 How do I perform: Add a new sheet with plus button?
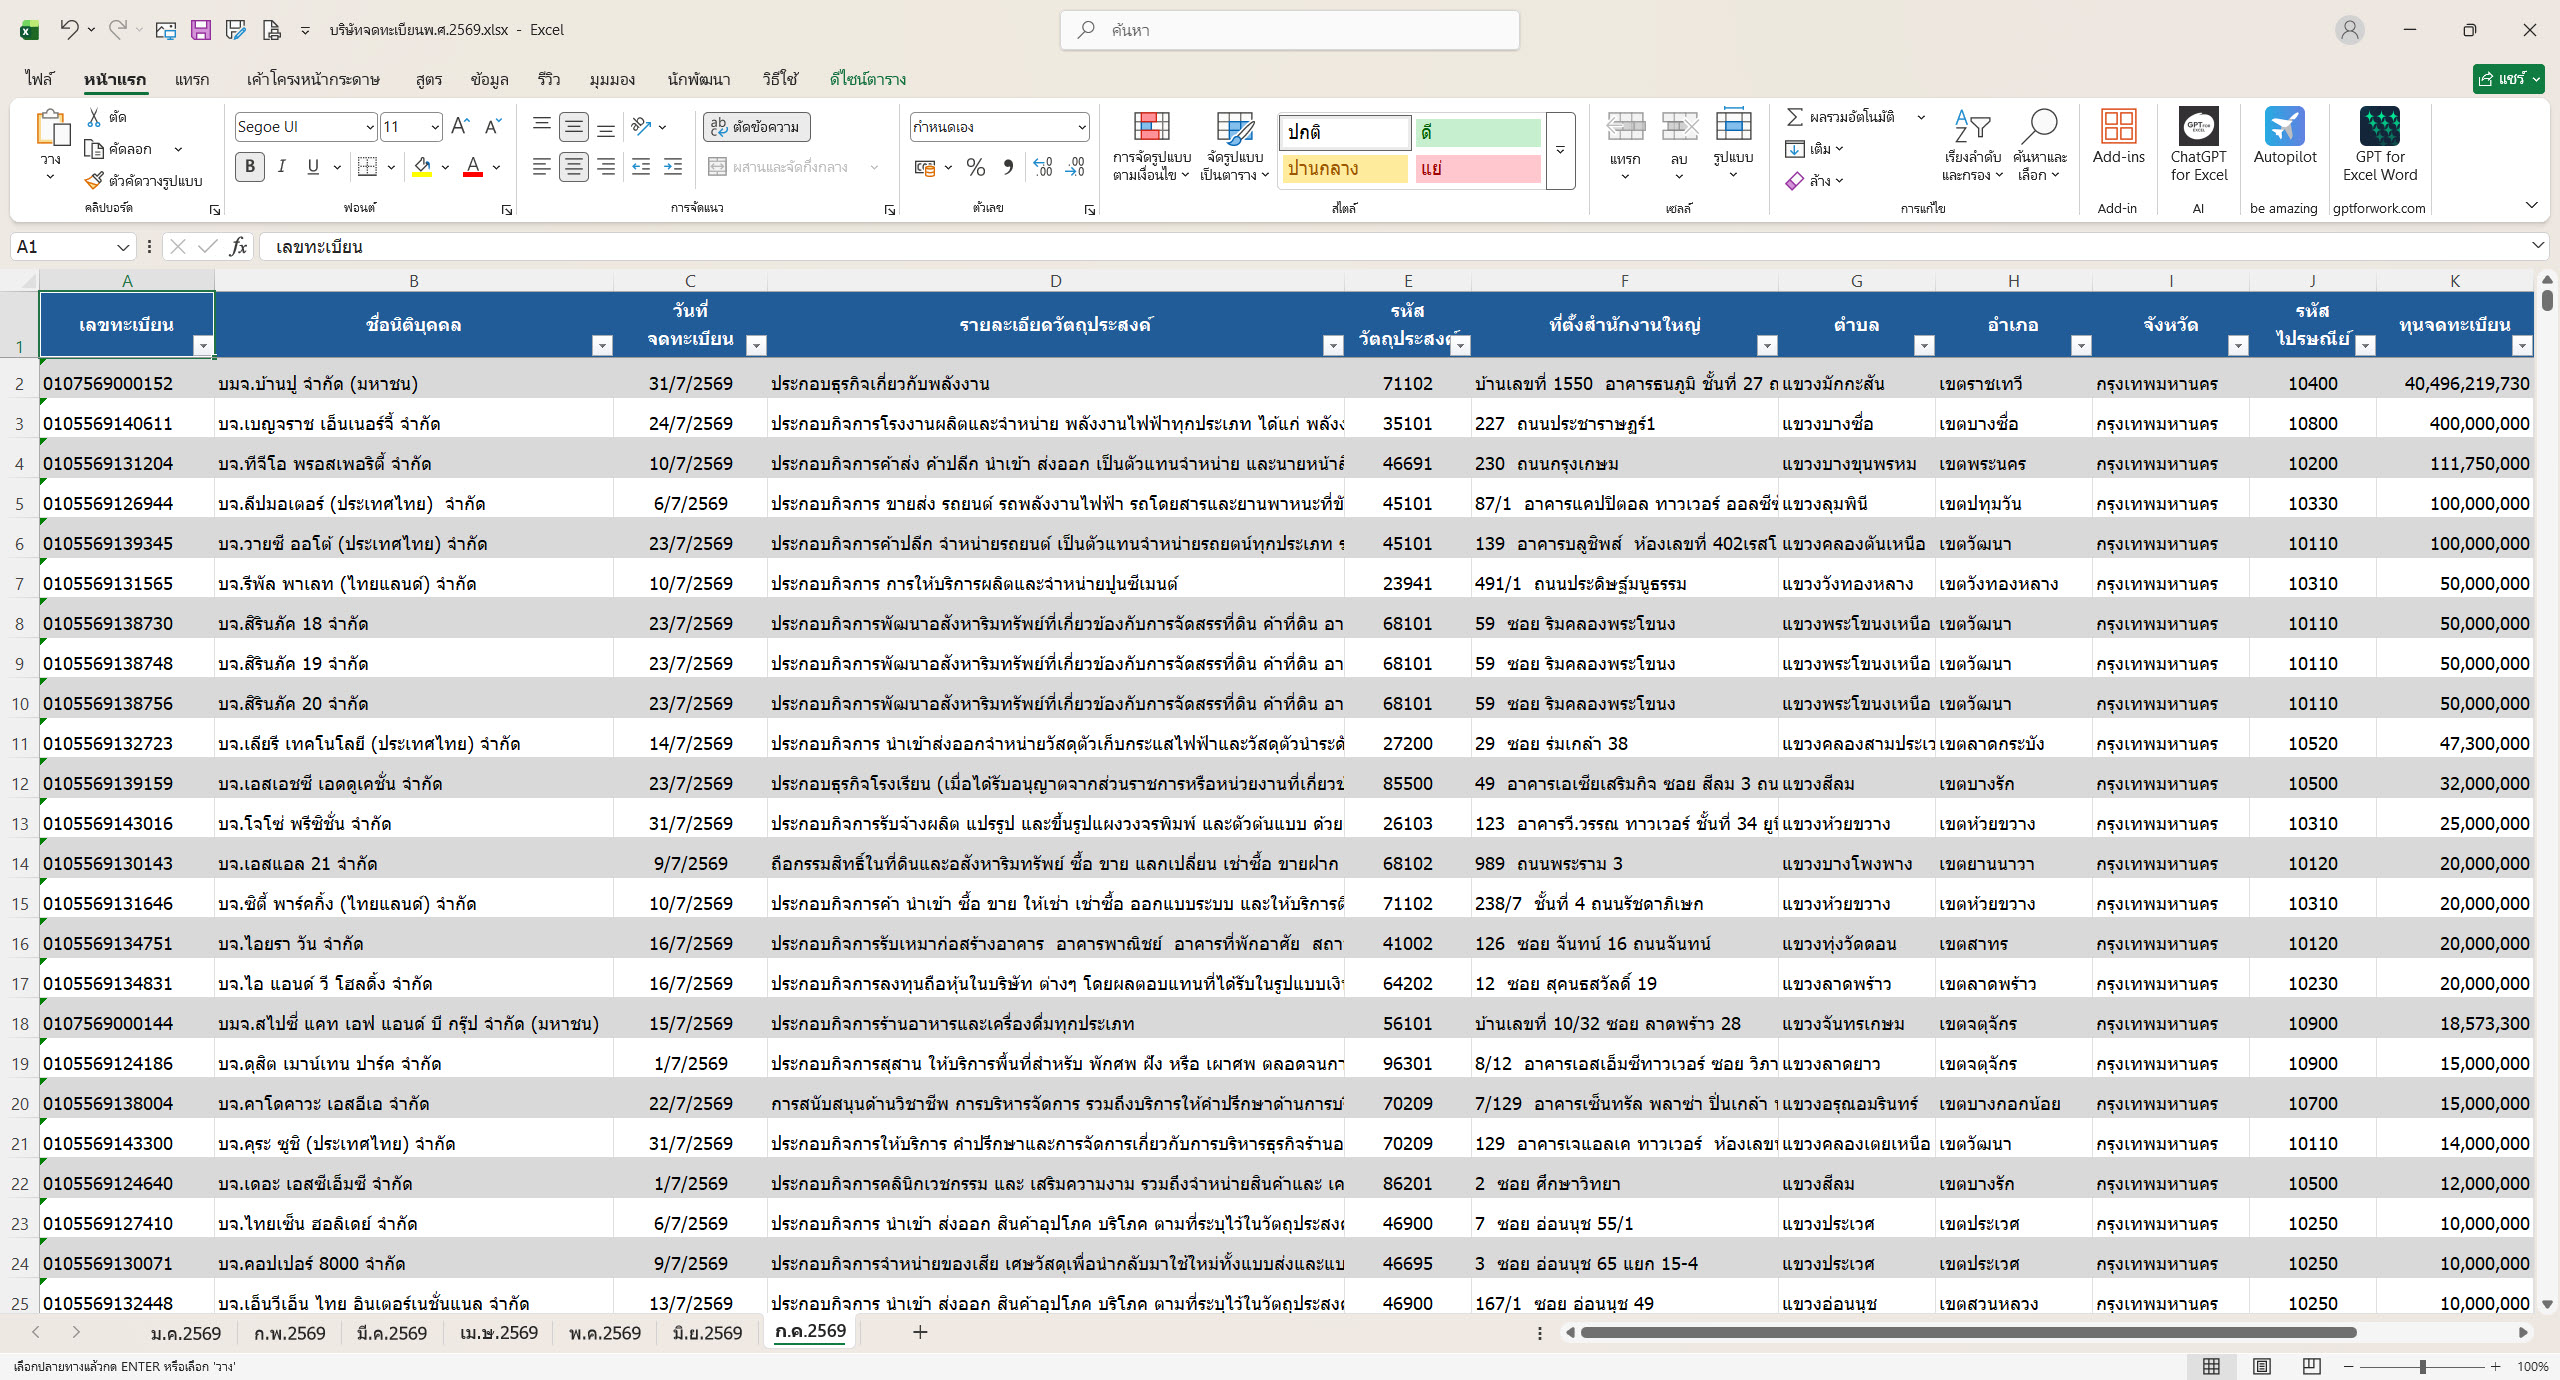pyautogui.click(x=920, y=1332)
